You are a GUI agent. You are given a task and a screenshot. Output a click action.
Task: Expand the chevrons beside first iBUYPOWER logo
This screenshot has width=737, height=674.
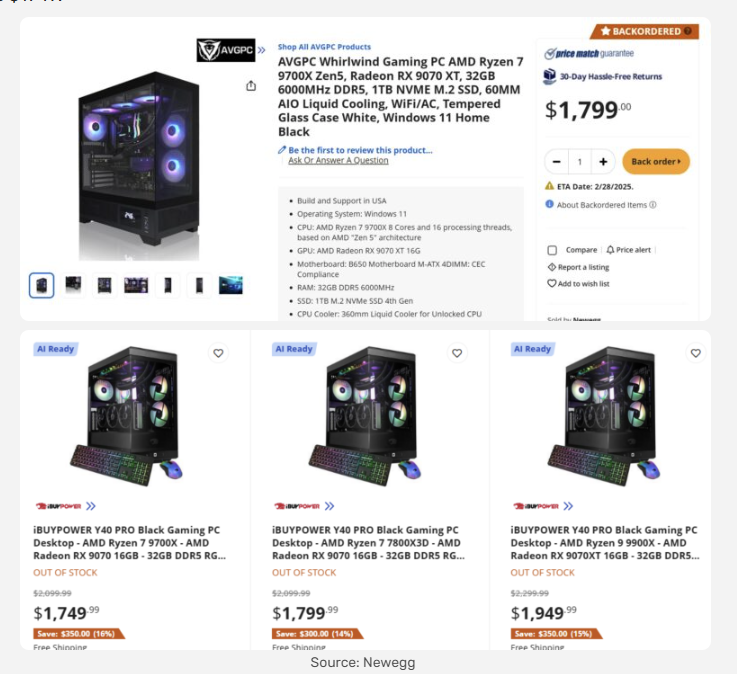click(x=91, y=506)
